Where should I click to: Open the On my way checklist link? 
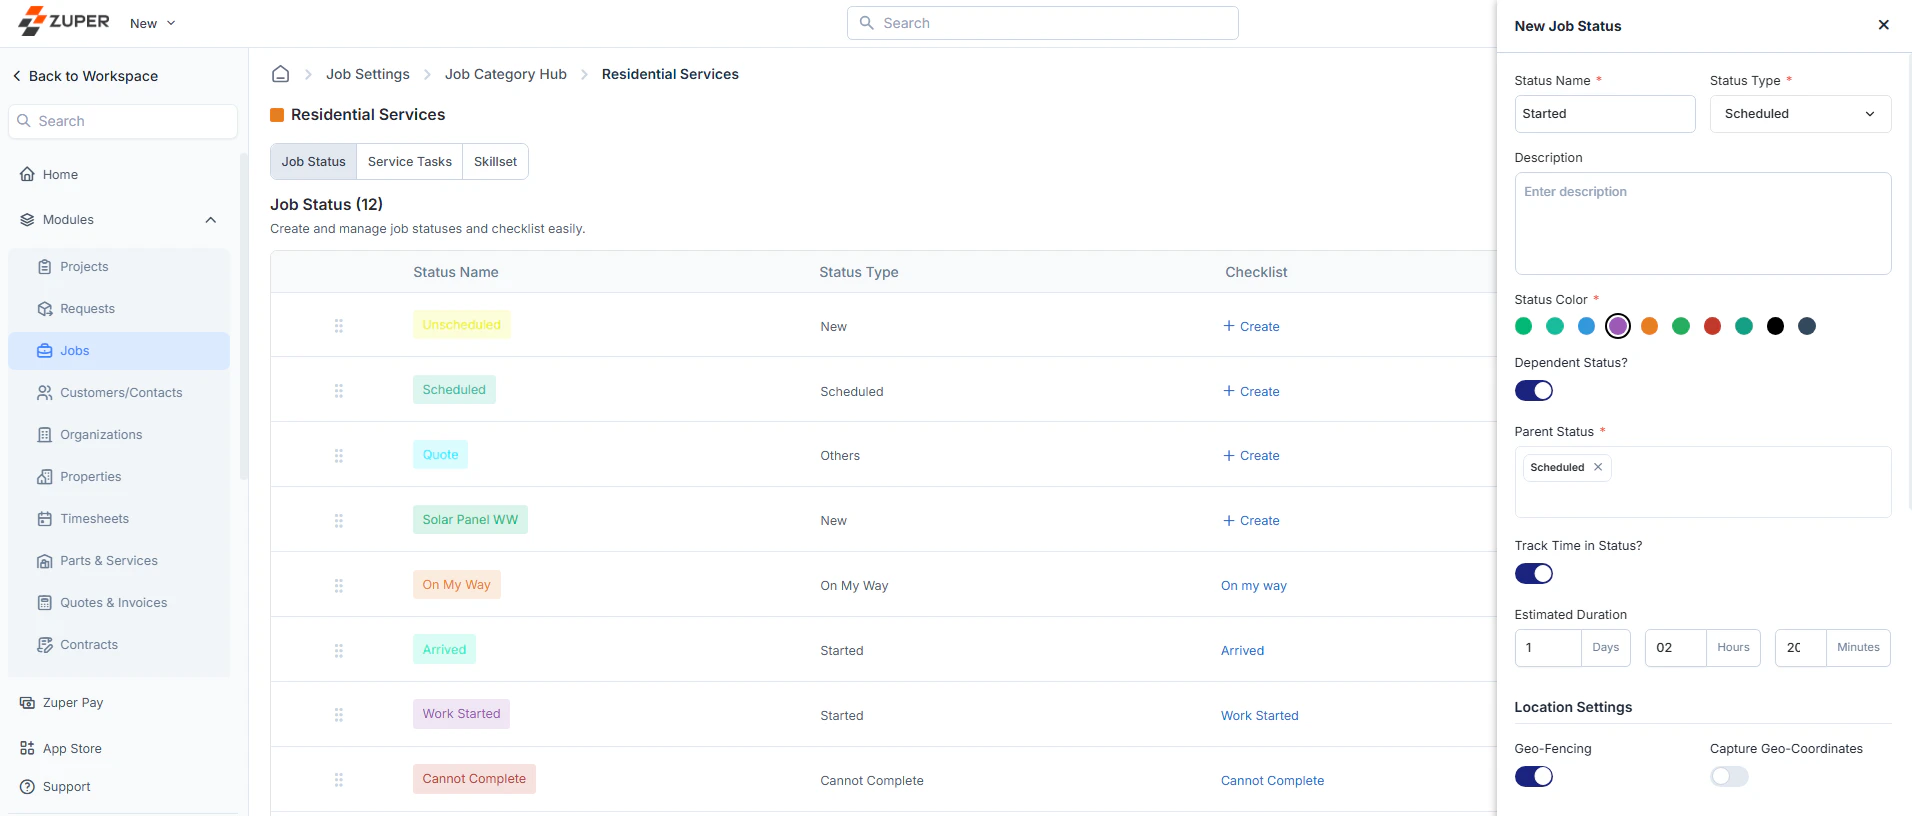(x=1253, y=586)
